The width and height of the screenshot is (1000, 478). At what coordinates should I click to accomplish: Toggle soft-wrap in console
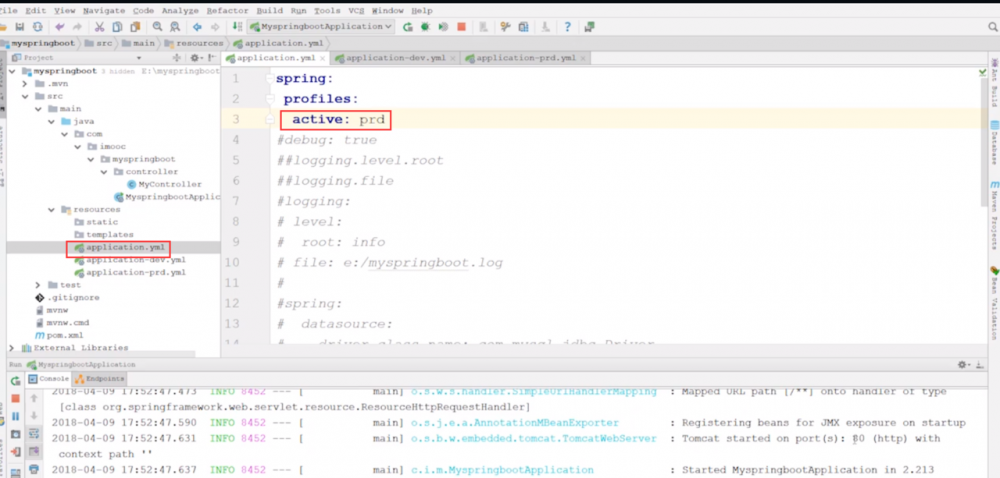34,434
